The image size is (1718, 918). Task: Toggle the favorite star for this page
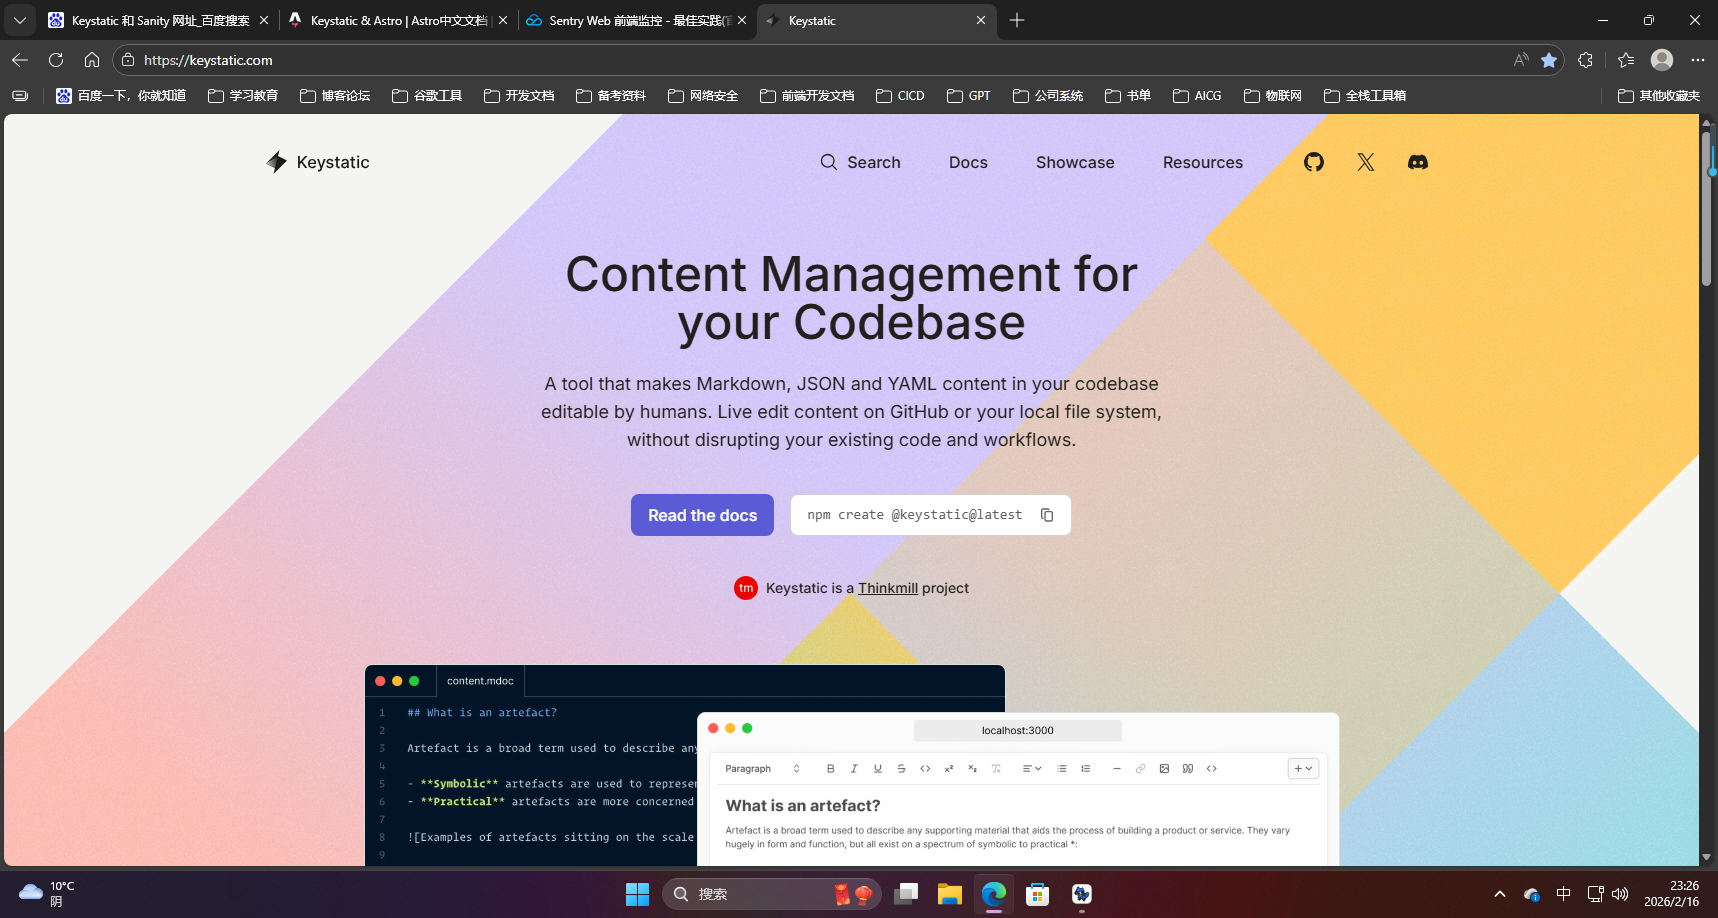tap(1549, 60)
